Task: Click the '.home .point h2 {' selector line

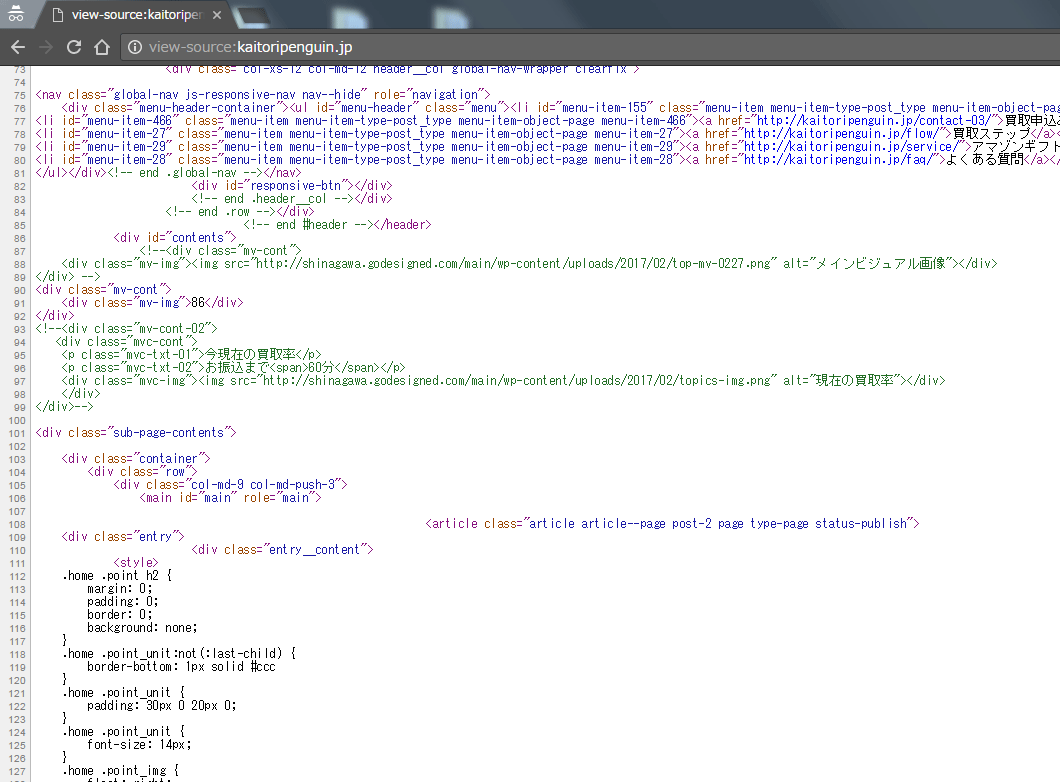Action: [117, 576]
